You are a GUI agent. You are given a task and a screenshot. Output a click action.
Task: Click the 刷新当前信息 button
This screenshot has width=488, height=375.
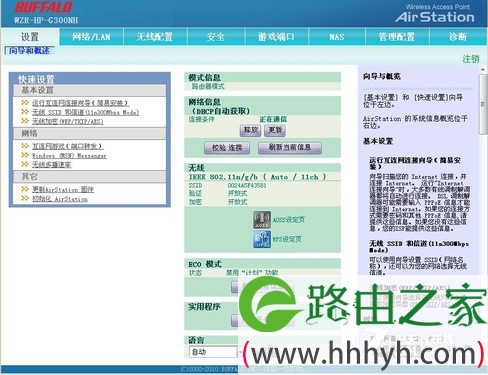click(x=290, y=148)
